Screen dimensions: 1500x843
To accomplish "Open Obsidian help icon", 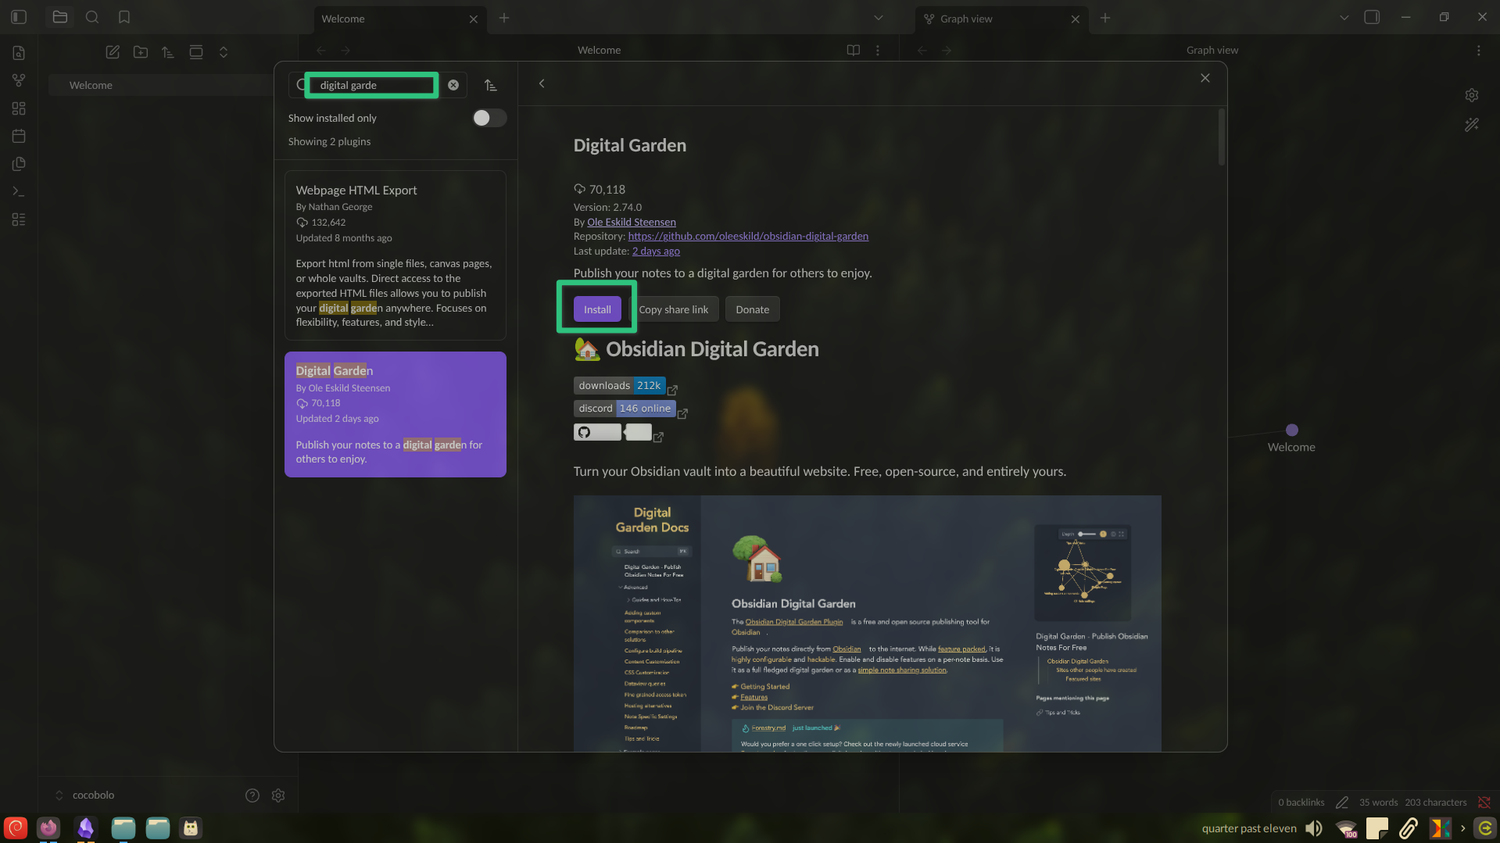I will coord(252,795).
